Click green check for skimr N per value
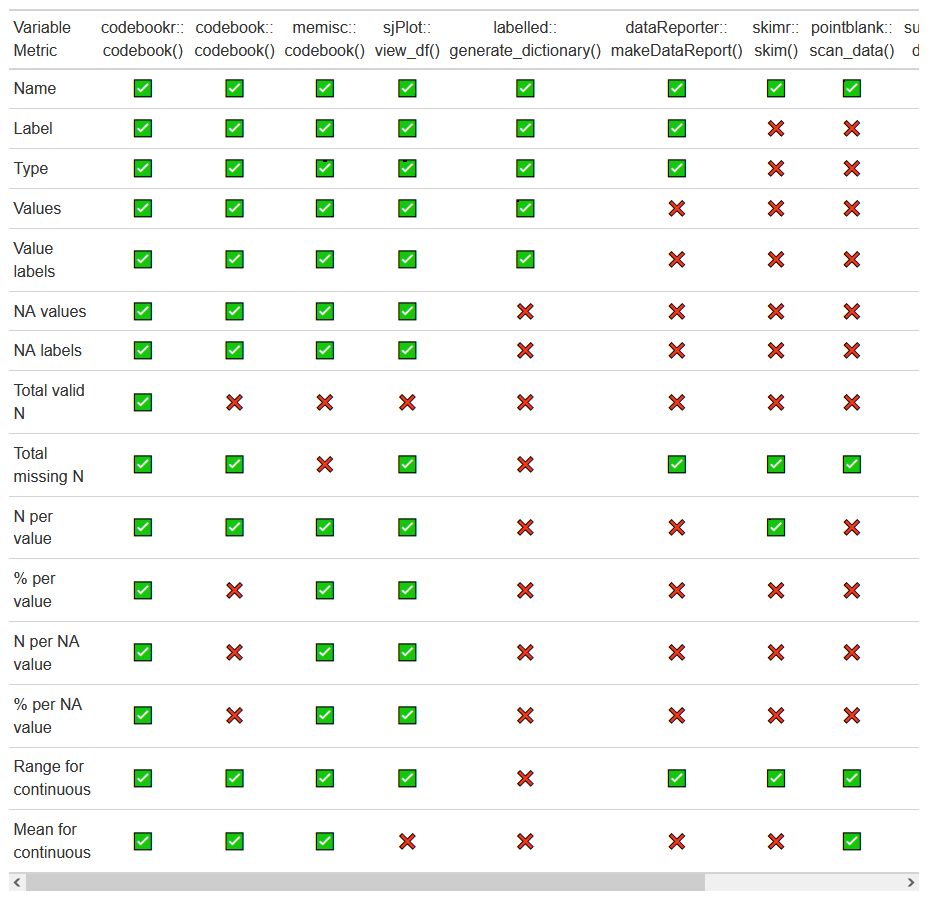 (775, 527)
